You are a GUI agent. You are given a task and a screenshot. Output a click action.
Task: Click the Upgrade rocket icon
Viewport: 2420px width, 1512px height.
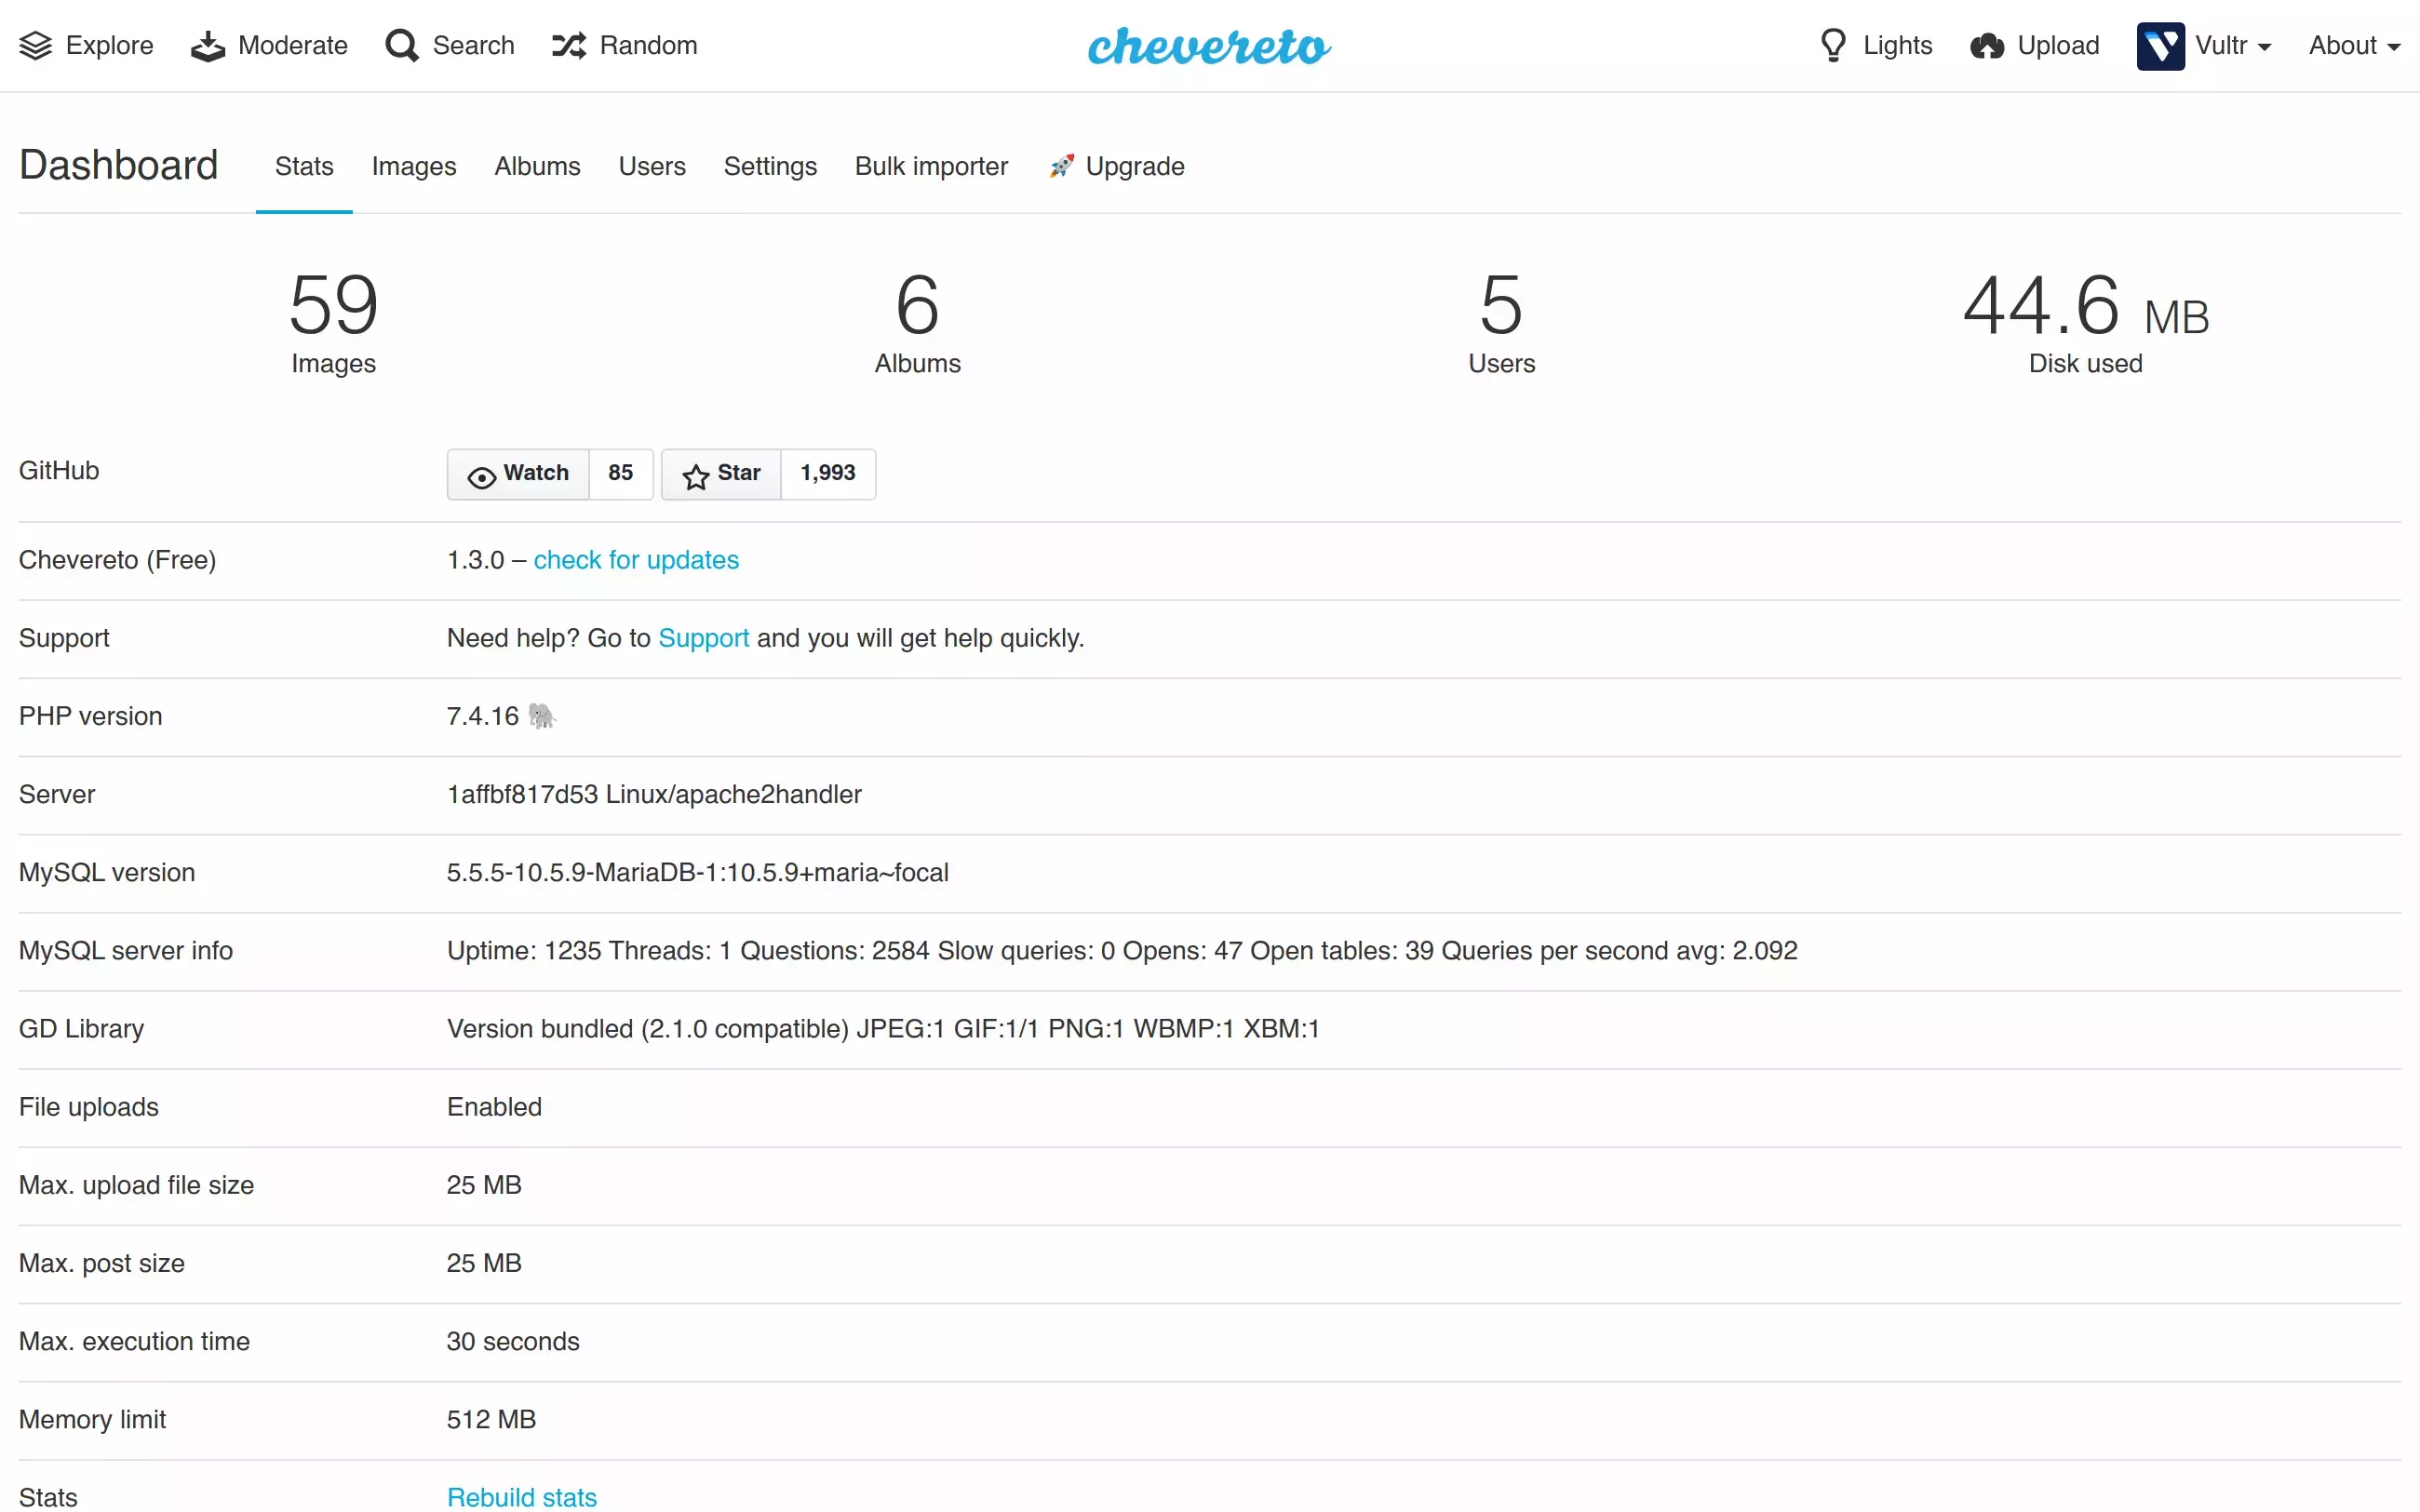1061,166
